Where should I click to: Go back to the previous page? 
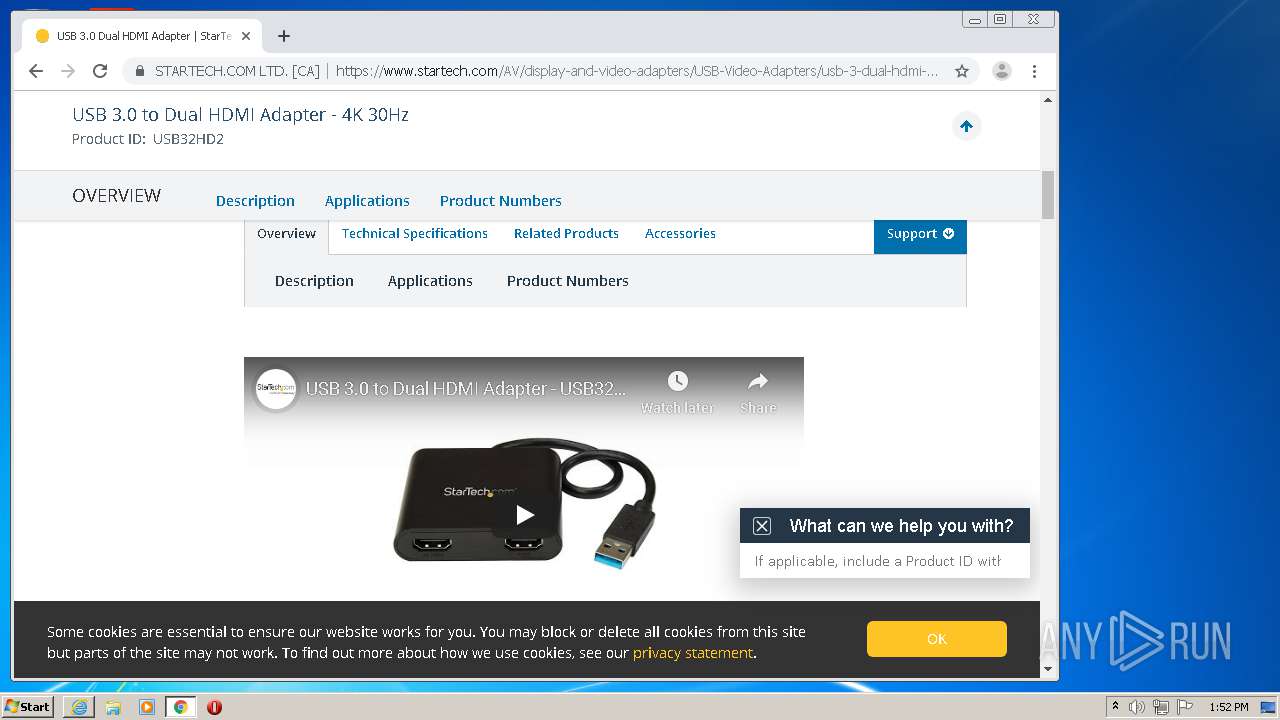36,71
